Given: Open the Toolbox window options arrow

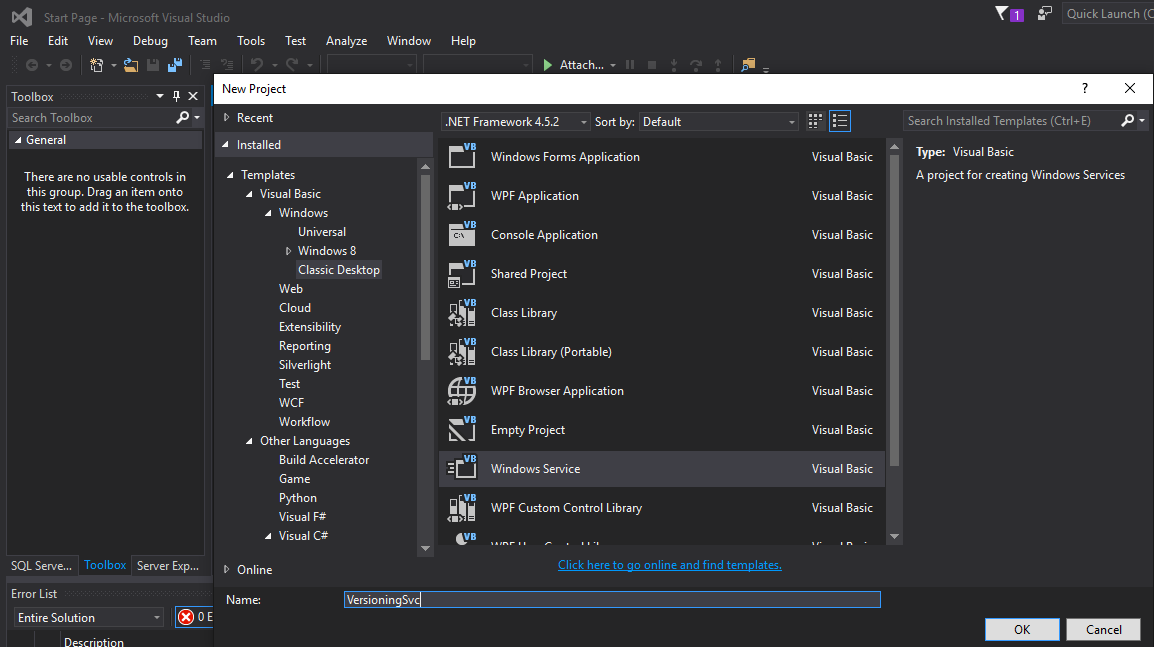Looking at the screenshot, I should click(160, 96).
